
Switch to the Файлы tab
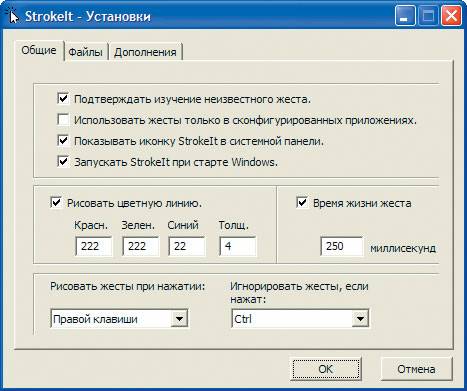click(x=85, y=52)
